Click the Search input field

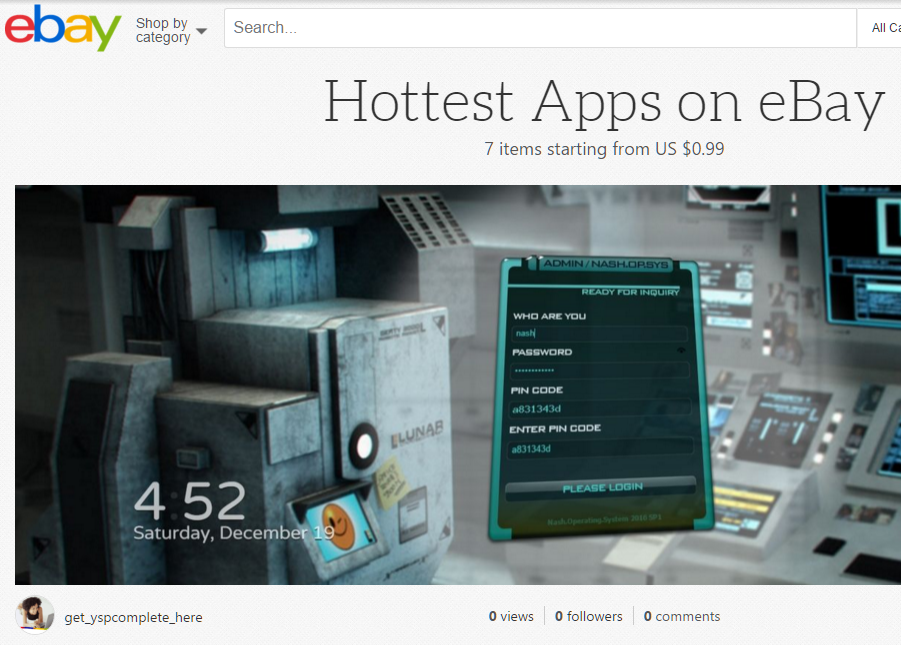540,28
